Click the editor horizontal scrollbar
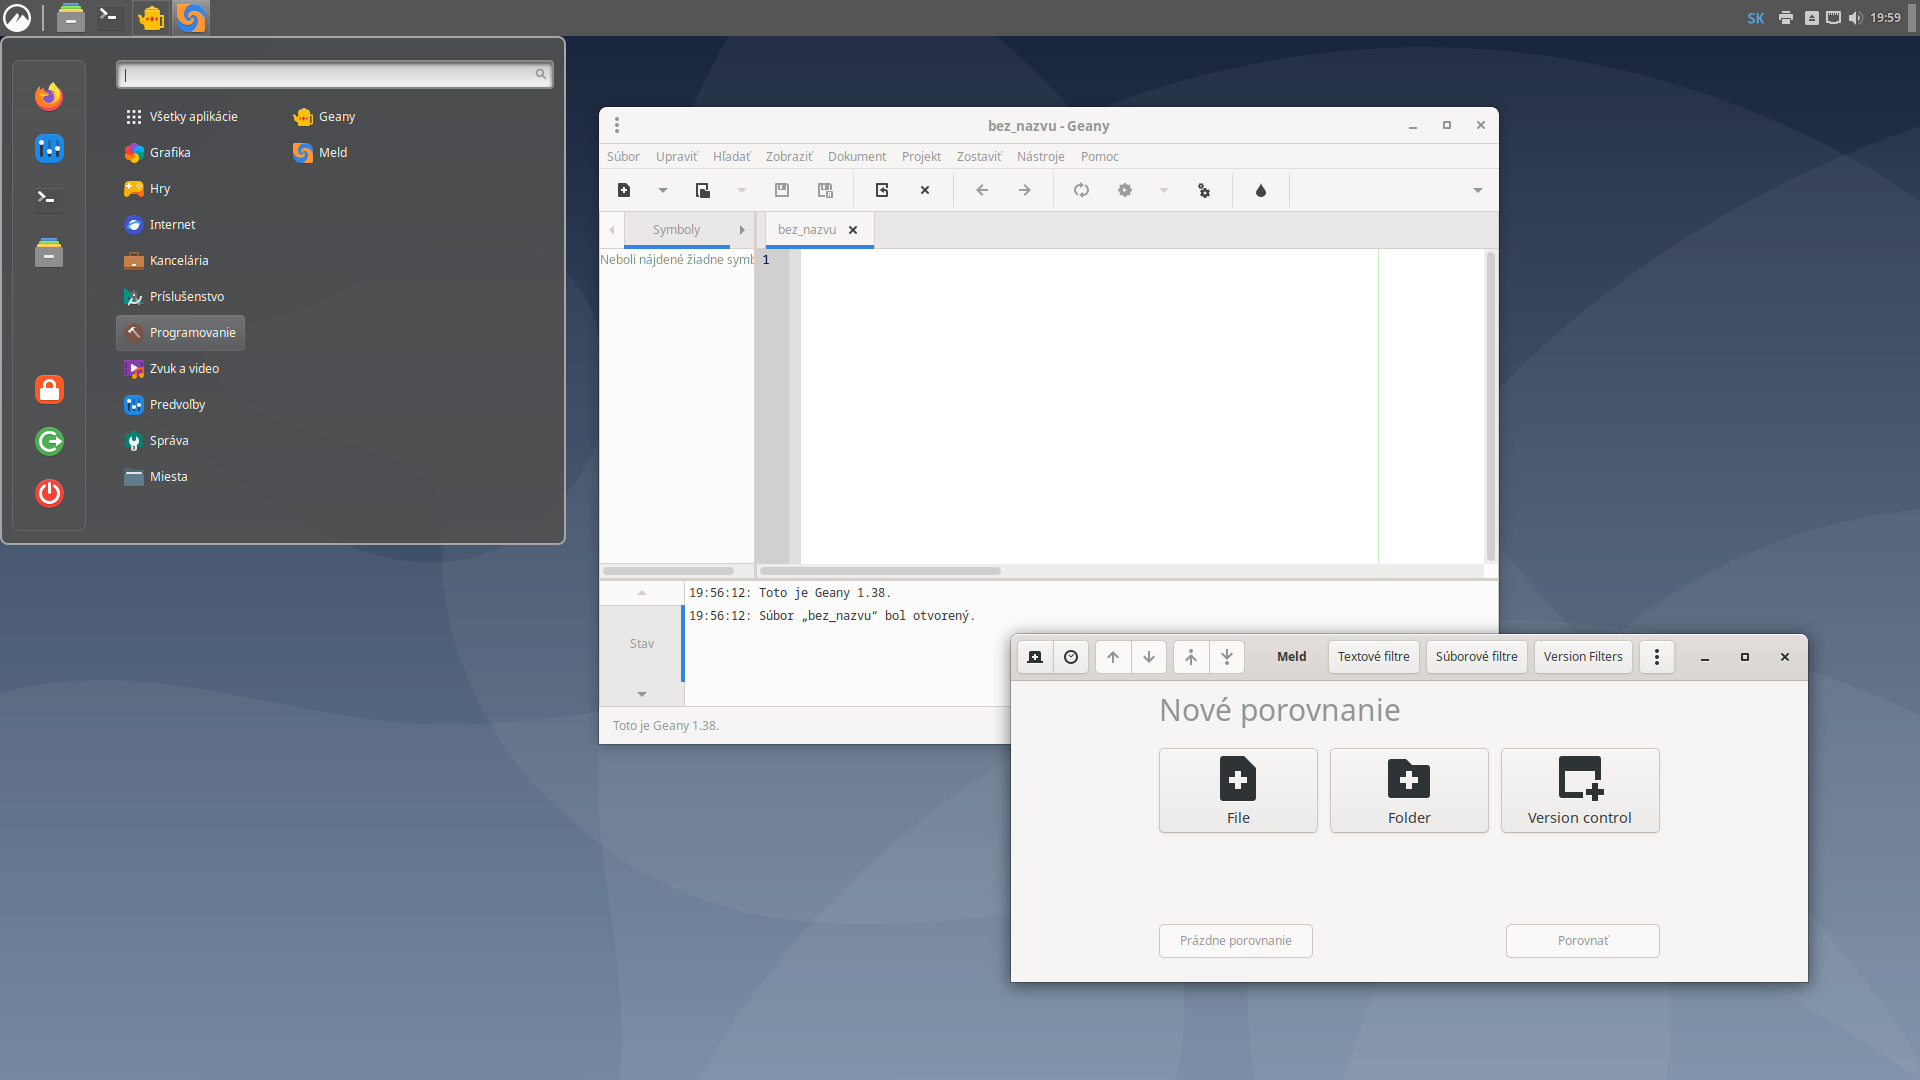The width and height of the screenshot is (1920, 1080). point(880,571)
